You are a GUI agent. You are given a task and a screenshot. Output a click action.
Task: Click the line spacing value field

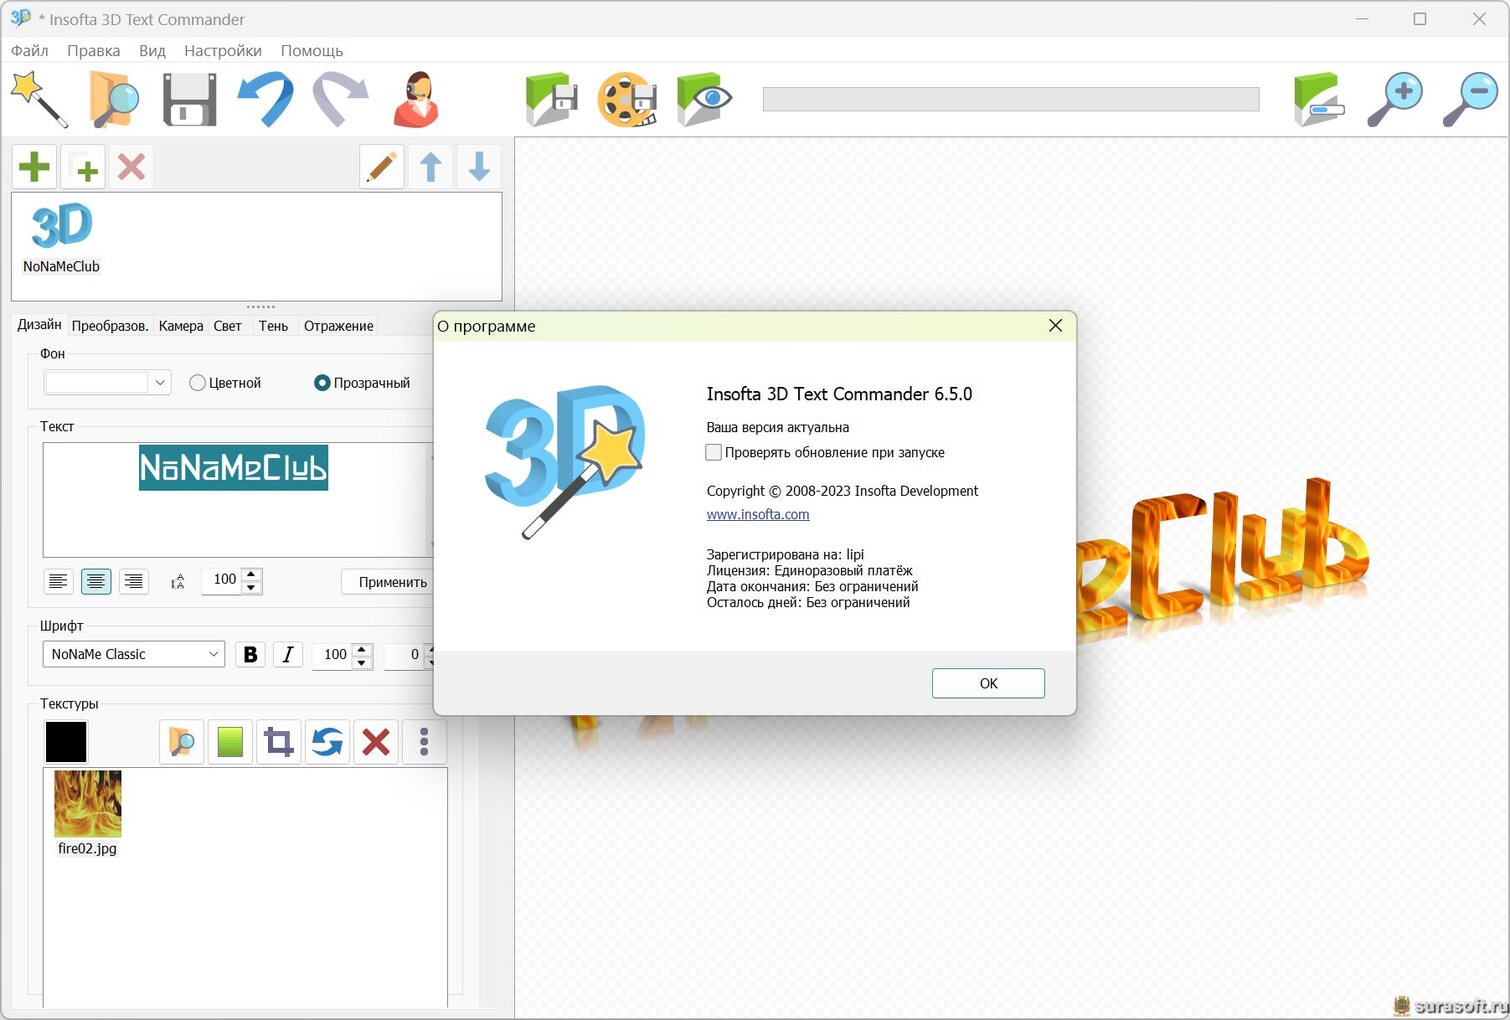coord(222,581)
